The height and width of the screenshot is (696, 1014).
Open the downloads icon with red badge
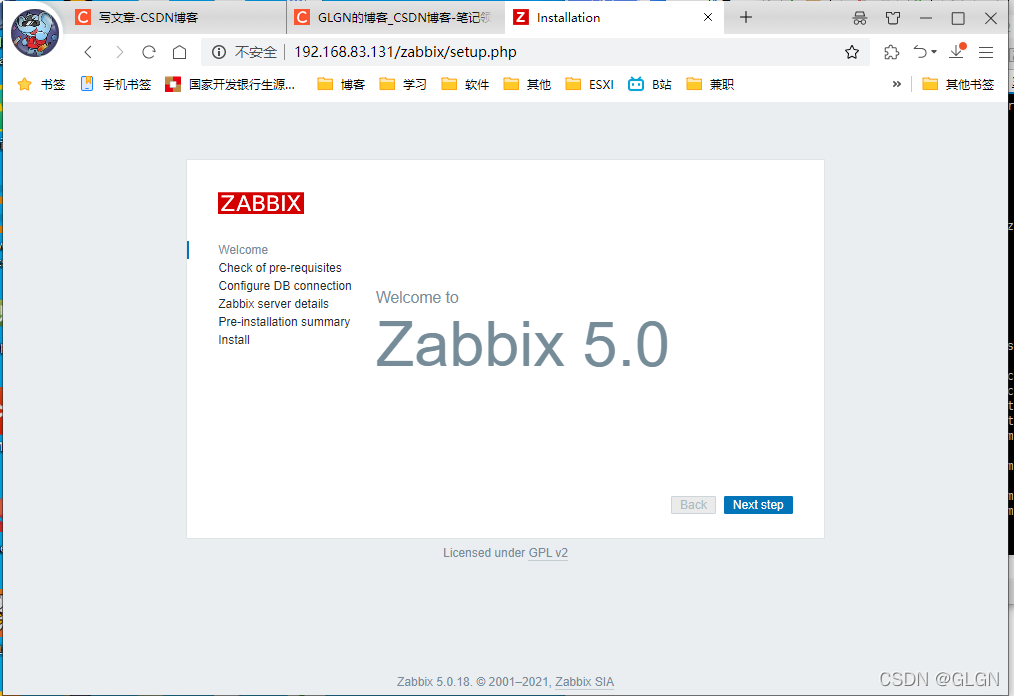coord(957,51)
